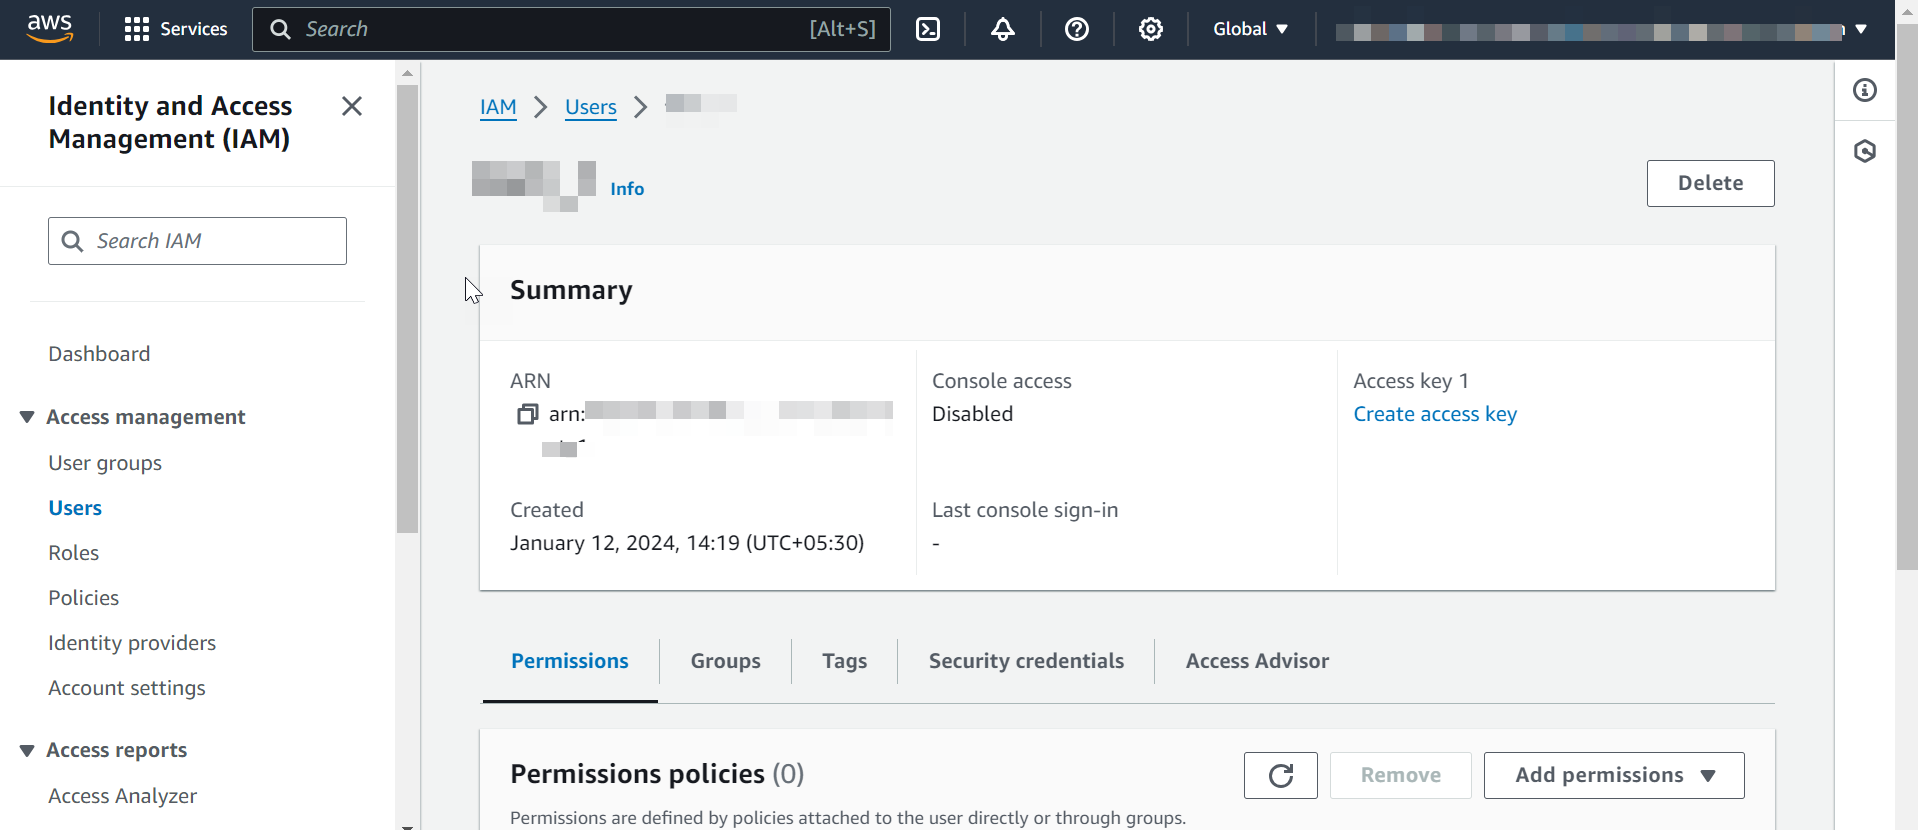Open the info panel icon on right

pos(1865,90)
